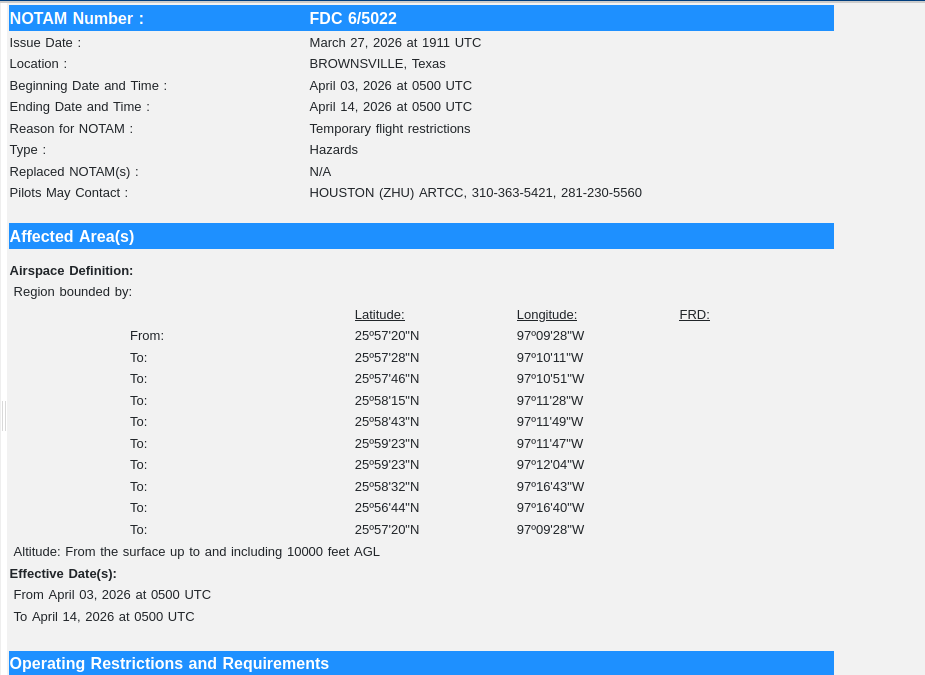
Task: Click the From row label in coordinates table
Action: (147, 336)
